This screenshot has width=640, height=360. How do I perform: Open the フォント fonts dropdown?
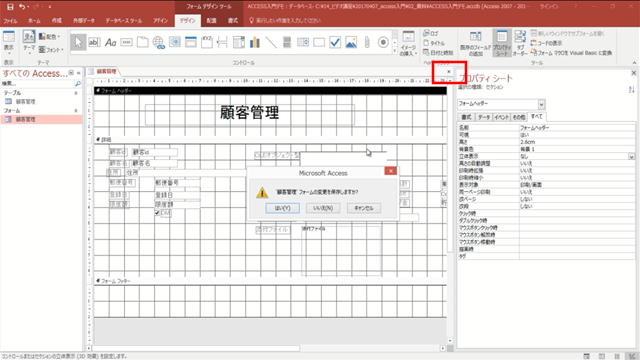click(x=51, y=50)
